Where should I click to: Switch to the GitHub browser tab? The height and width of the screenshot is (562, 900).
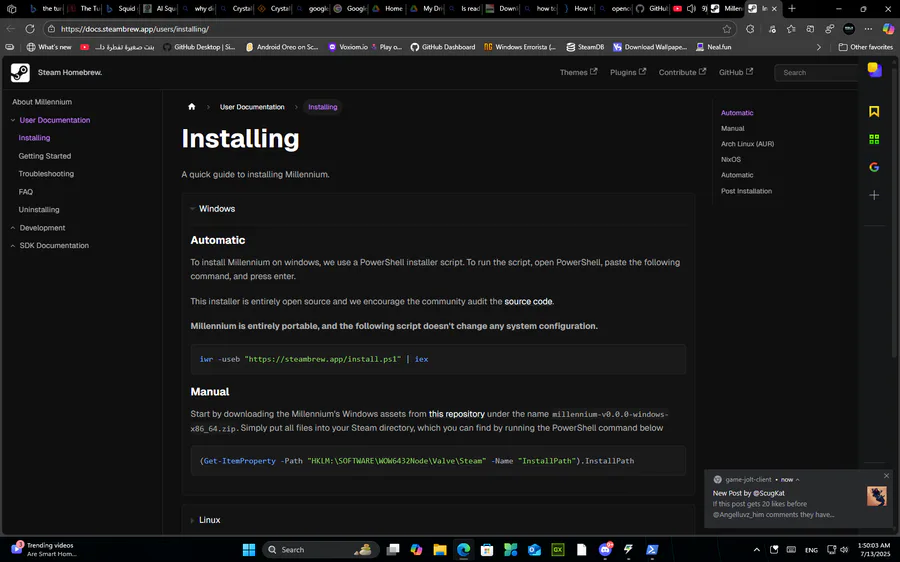[x=651, y=9]
